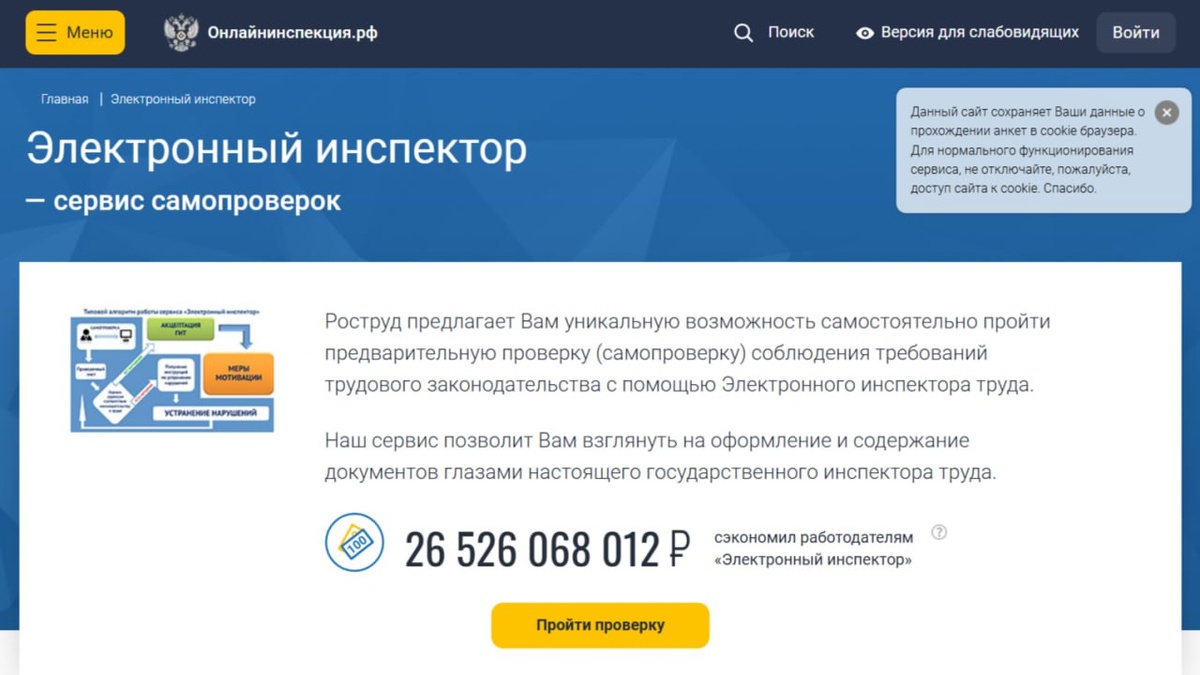Click the Электронный инспектор page heading
This screenshot has height=675, width=1200.
pos(277,148)
